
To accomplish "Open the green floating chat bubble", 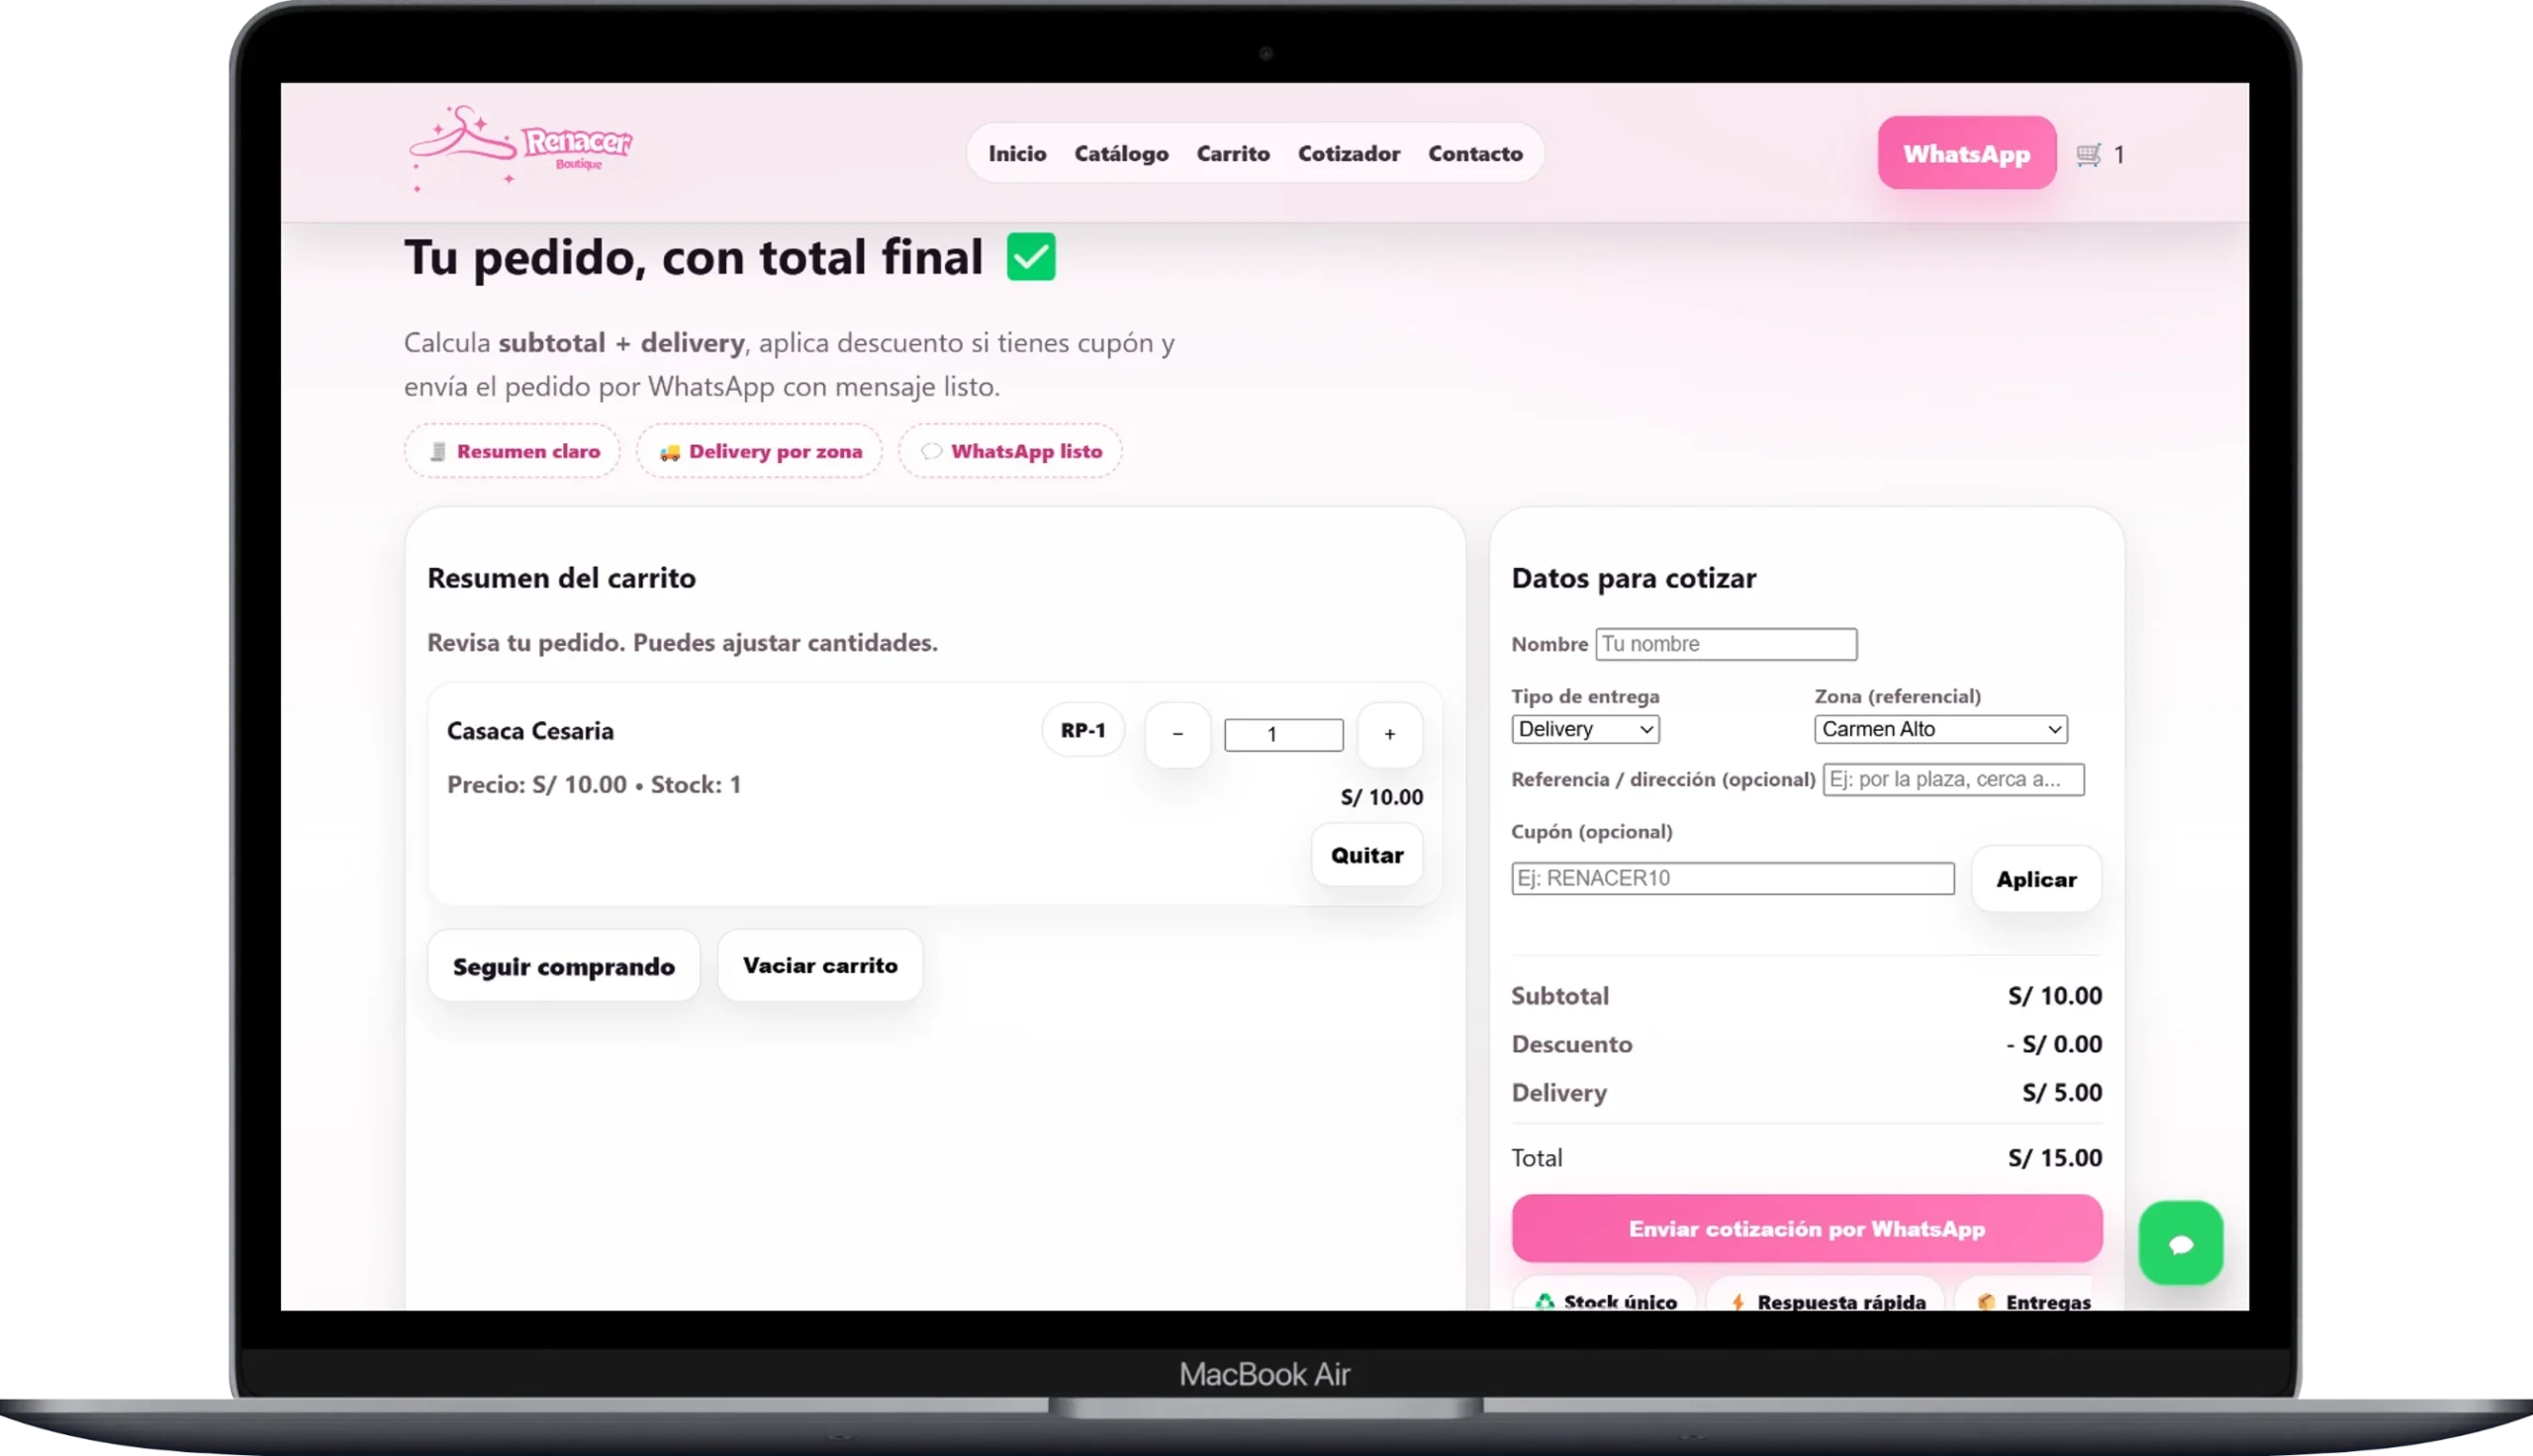I will tap(2180, 1243).
